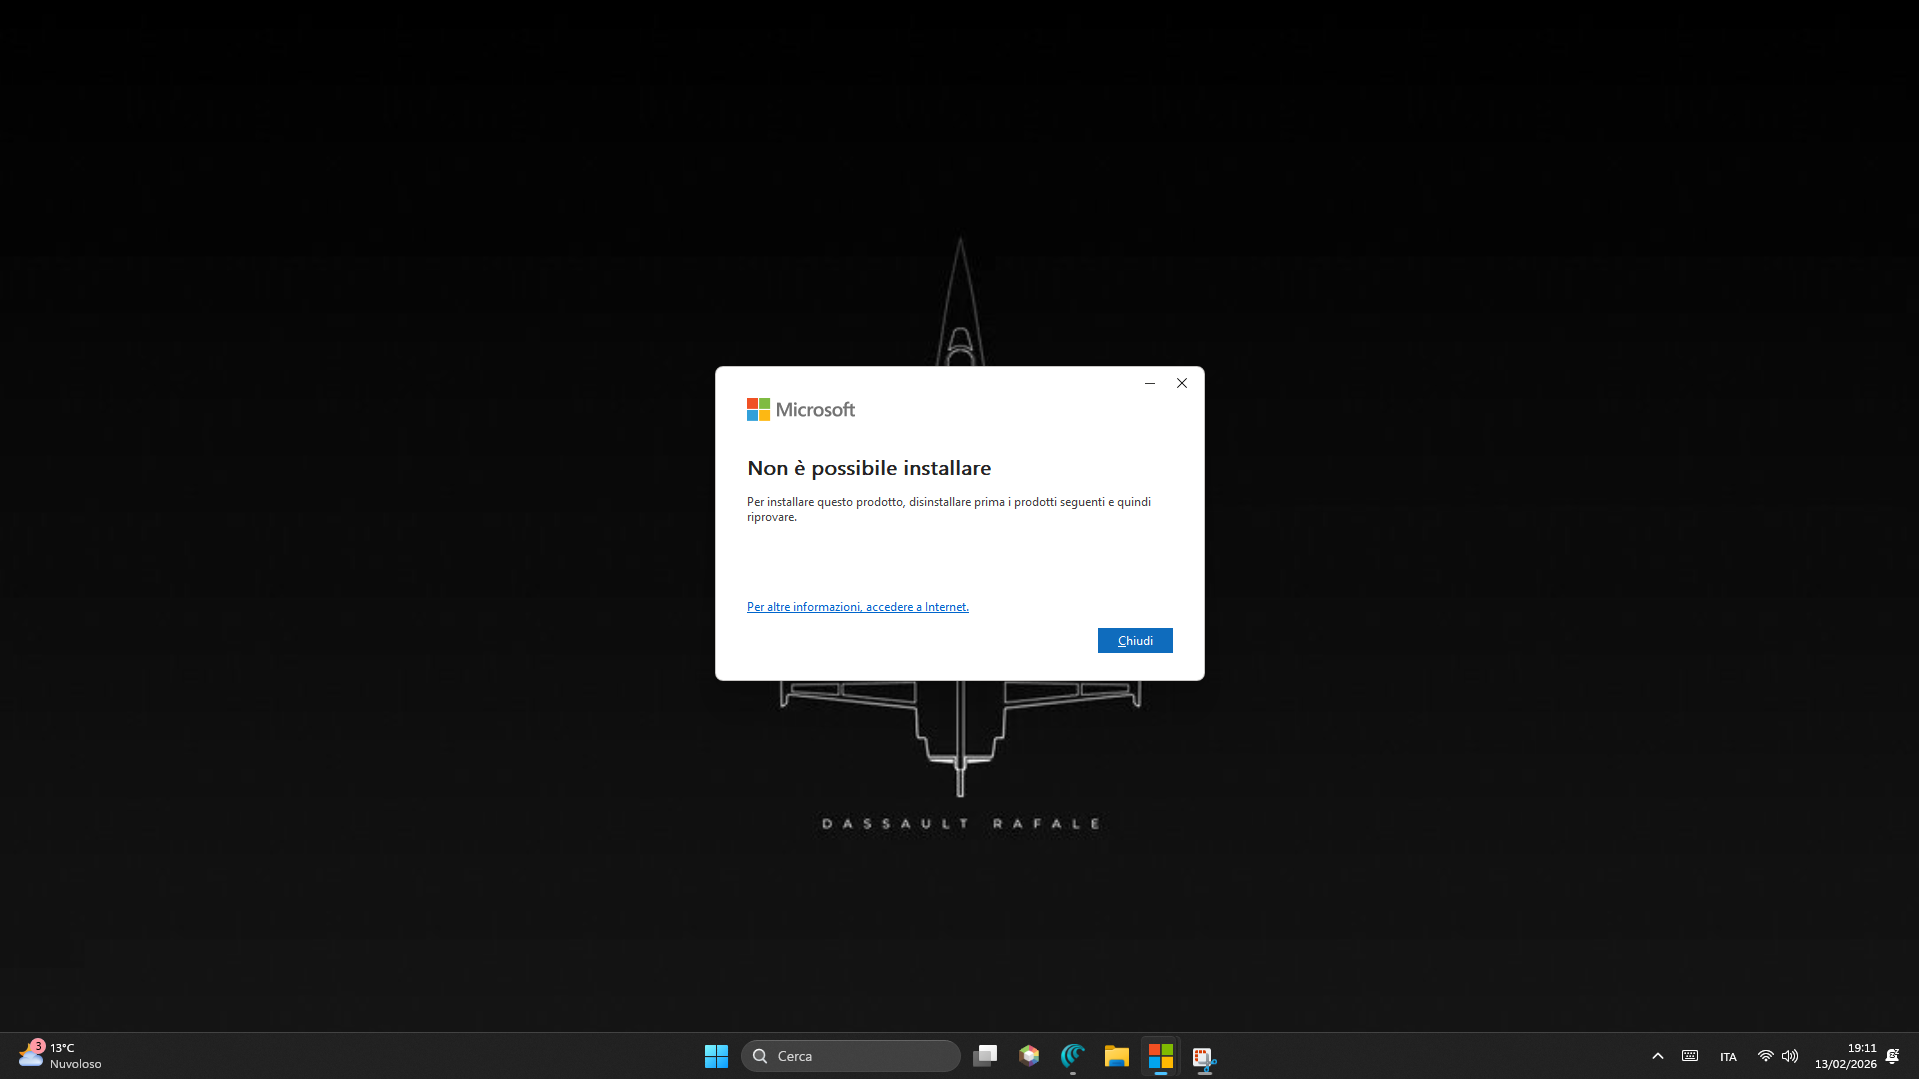1919x1079 pixels.
Task: Open the Windows Start menu
Action: click(x=716, y=1056)
